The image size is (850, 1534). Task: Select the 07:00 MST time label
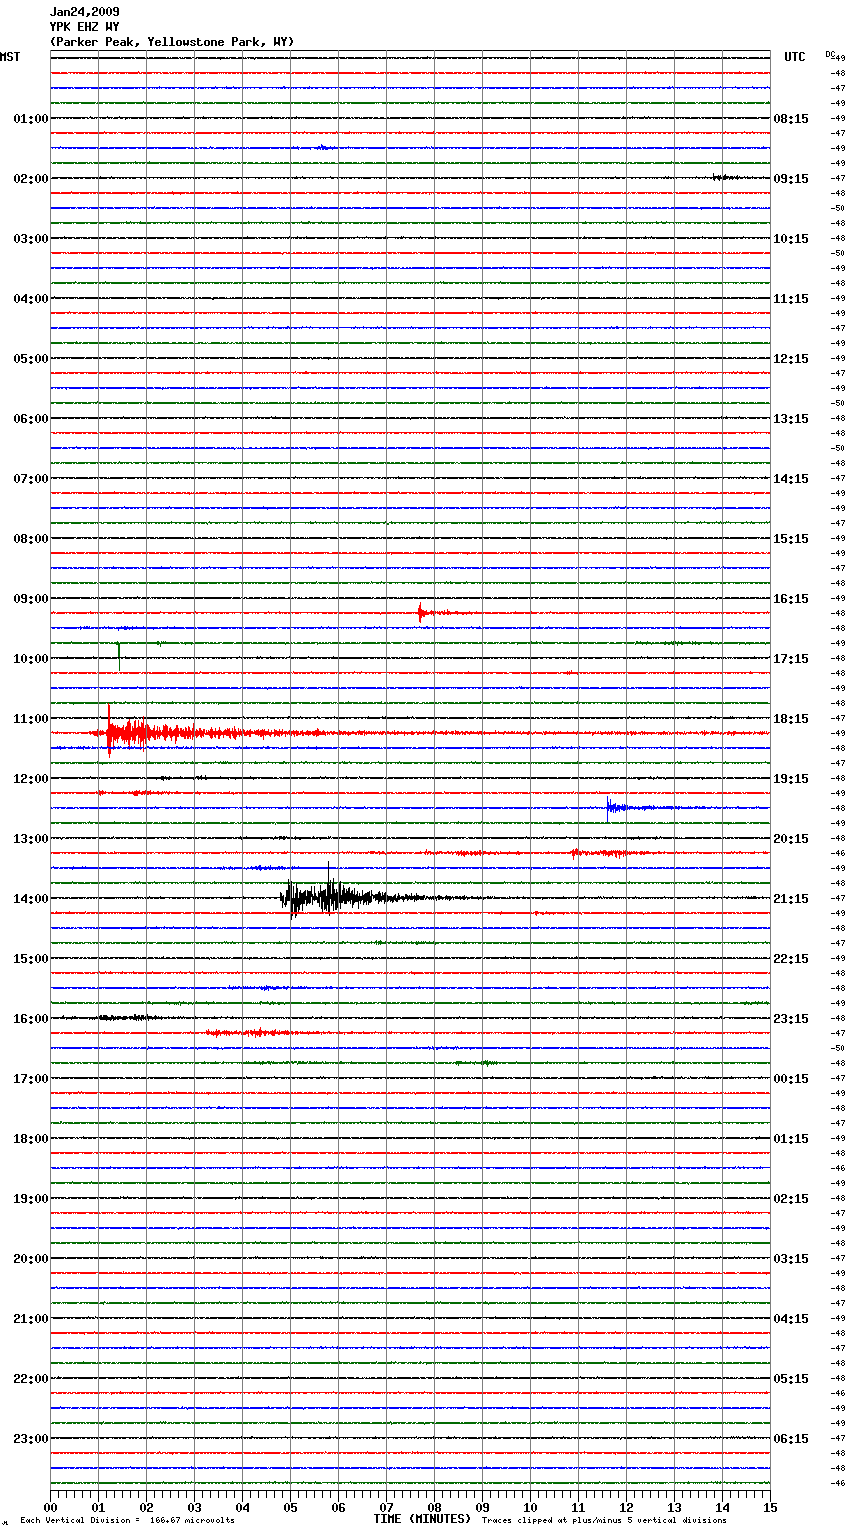tap(31, 479)
